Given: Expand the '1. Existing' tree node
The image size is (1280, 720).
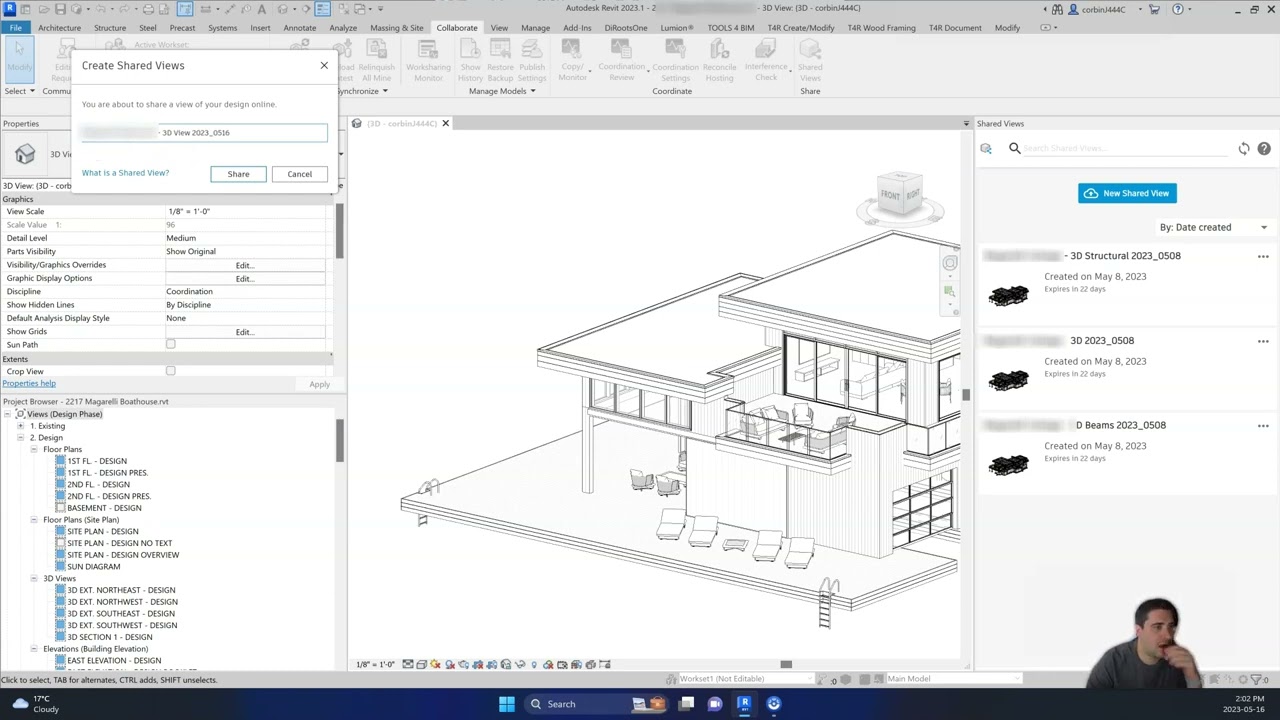Looking at the screenshot, I should 20,426.
